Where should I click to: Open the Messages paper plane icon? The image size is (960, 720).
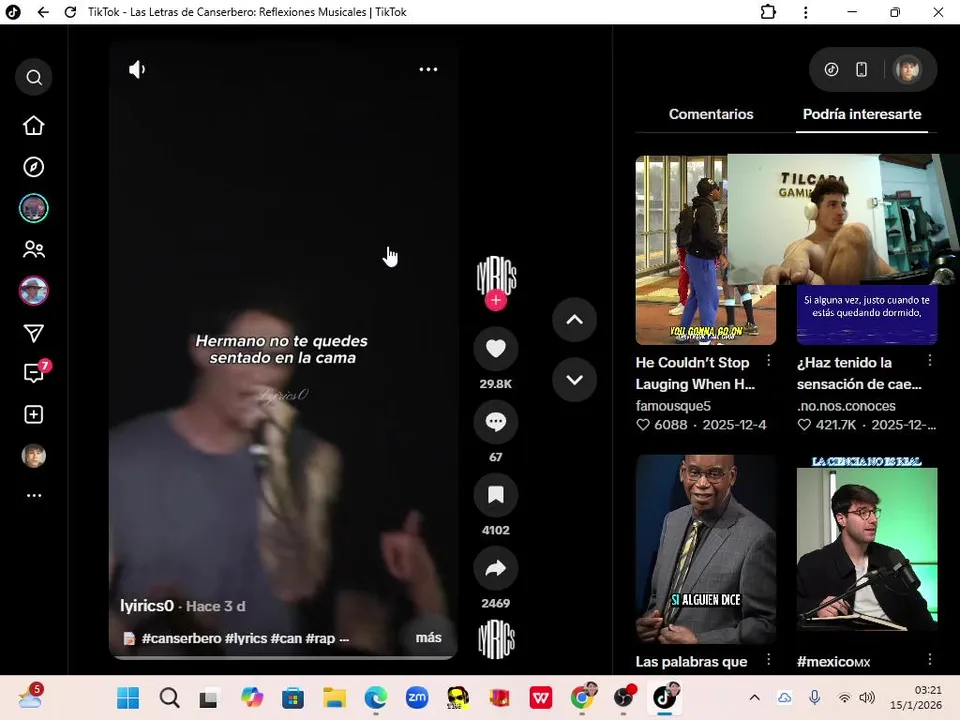tap(34, 333)
